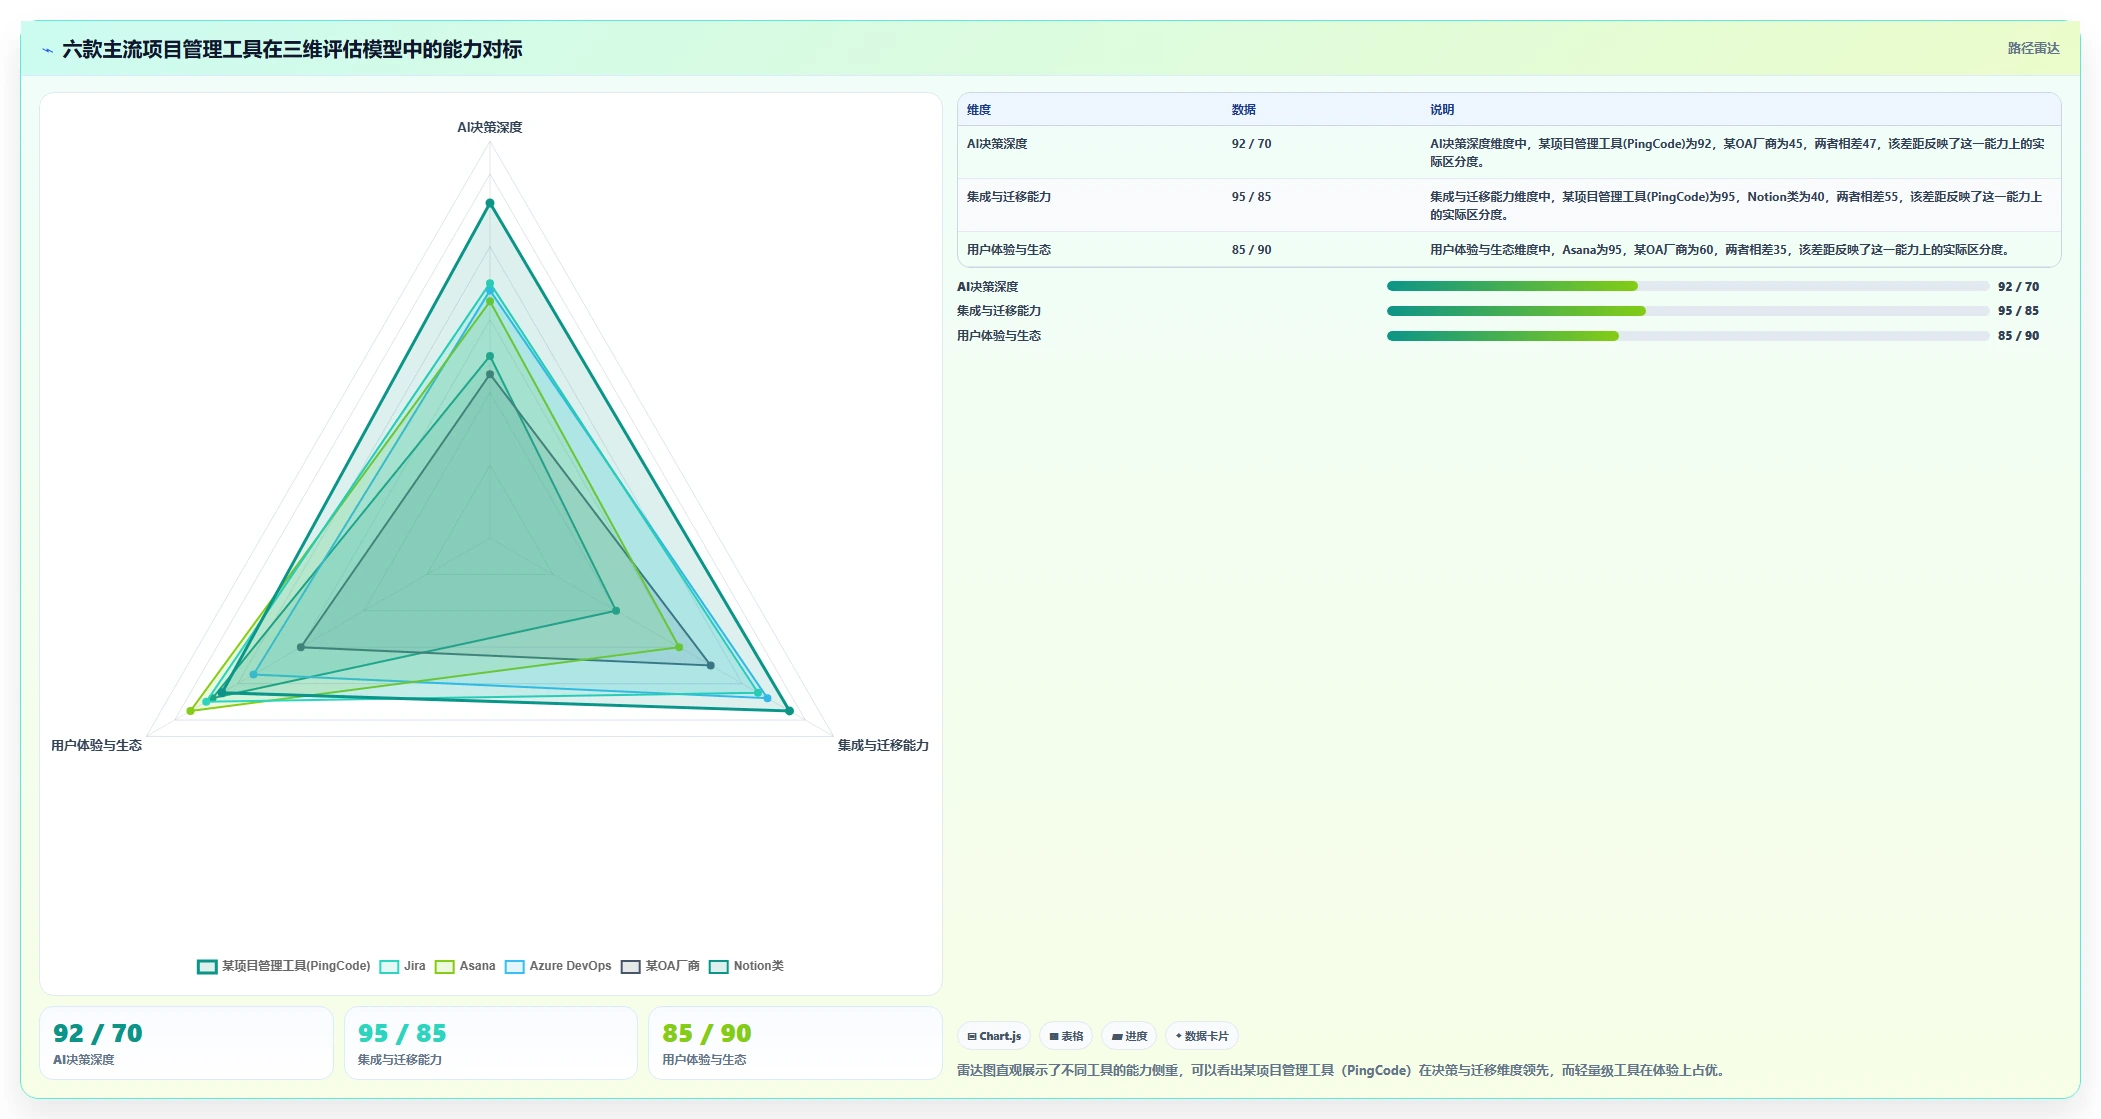This screenshot has height=1119, width=2101.
Task: Toggle the 某项目管理工具(PingCode) legend swatch
Action: (207, 966)
